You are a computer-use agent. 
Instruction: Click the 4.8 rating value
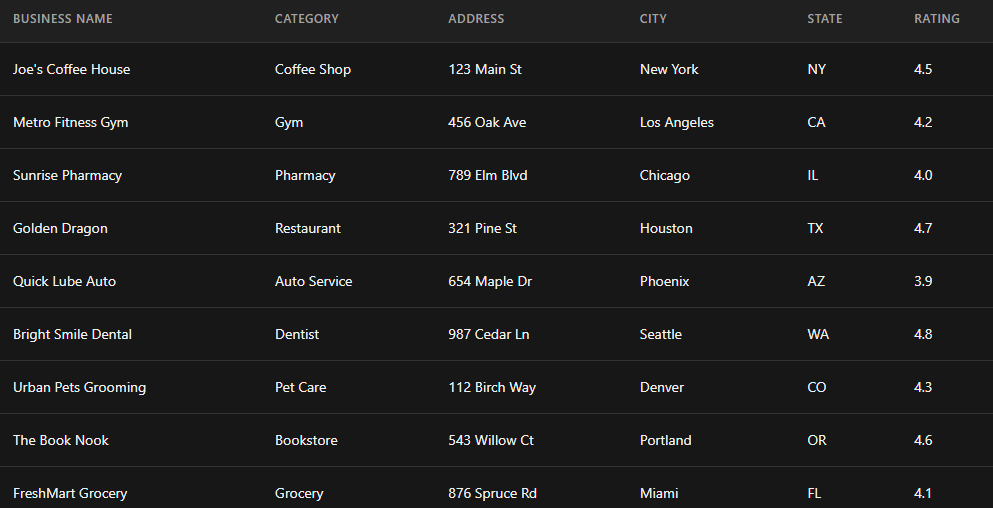point(923,335)
